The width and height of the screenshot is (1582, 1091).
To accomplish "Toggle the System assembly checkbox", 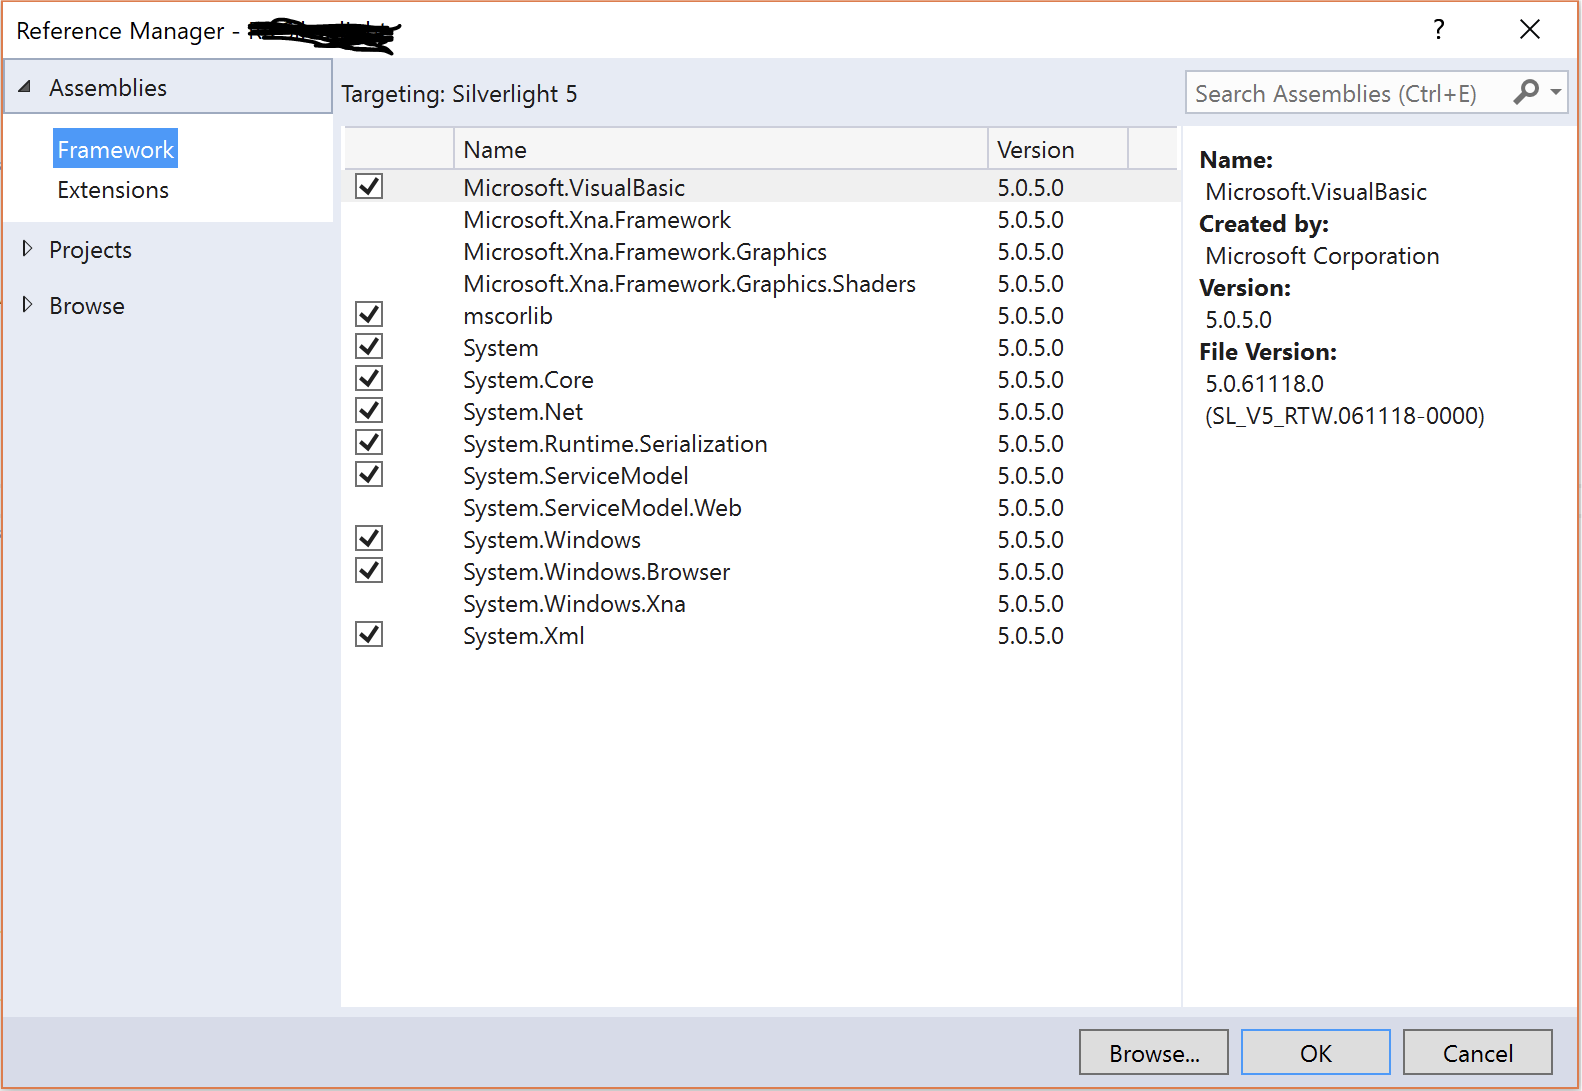I will tap(369, 346).
